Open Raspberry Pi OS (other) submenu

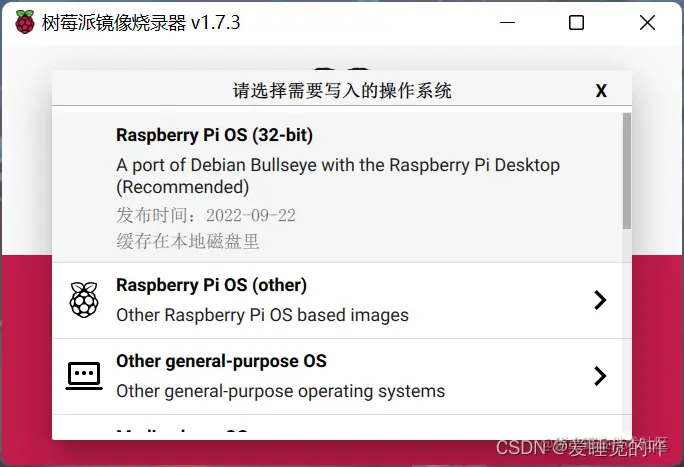click(338, 300)
